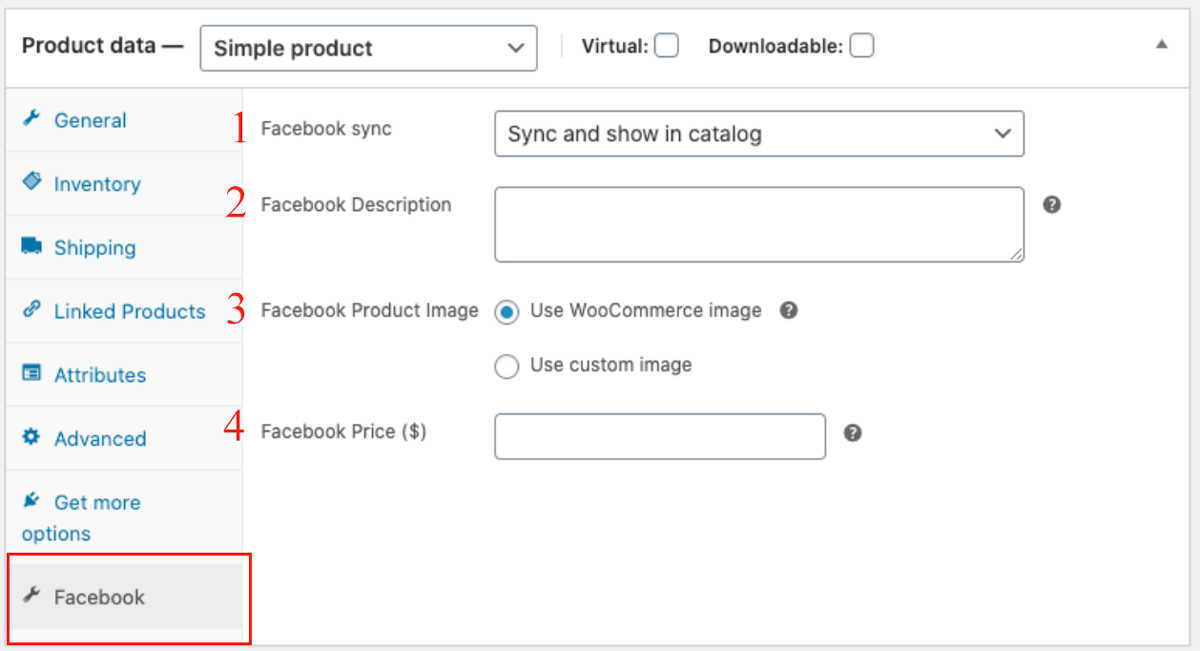
Task: Focus the Facebook Description text area
Action: click(x=759, y=224)
